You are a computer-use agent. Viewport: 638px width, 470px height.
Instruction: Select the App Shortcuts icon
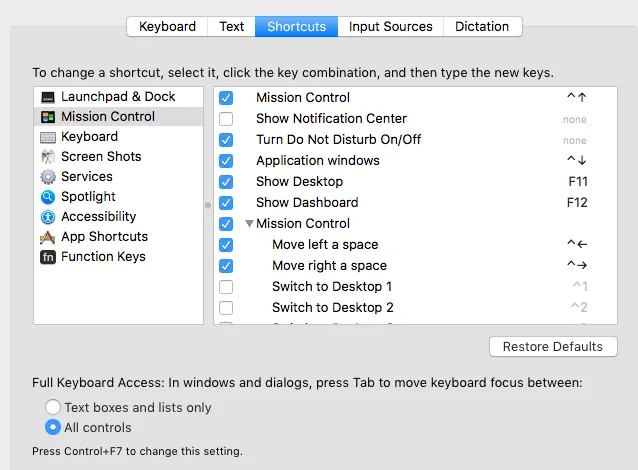tap(48, 237)
